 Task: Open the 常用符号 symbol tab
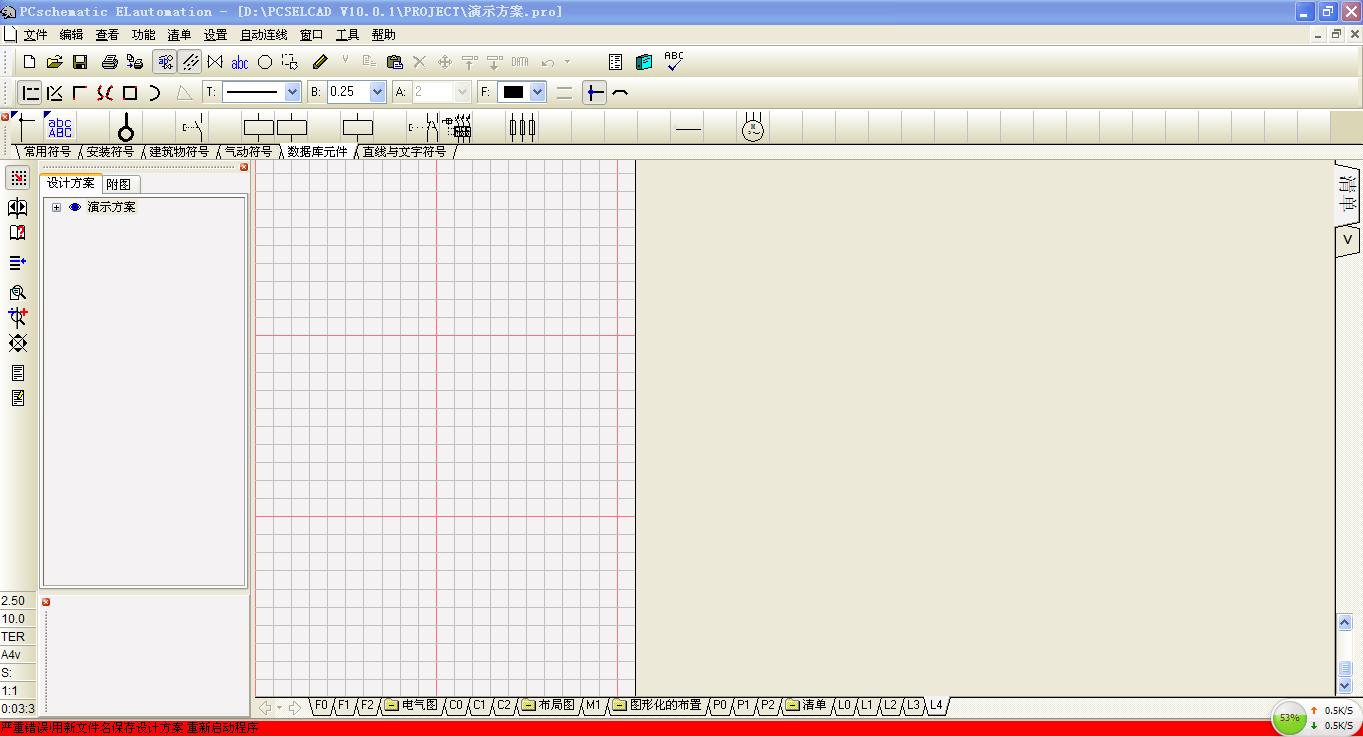(47, 152)
